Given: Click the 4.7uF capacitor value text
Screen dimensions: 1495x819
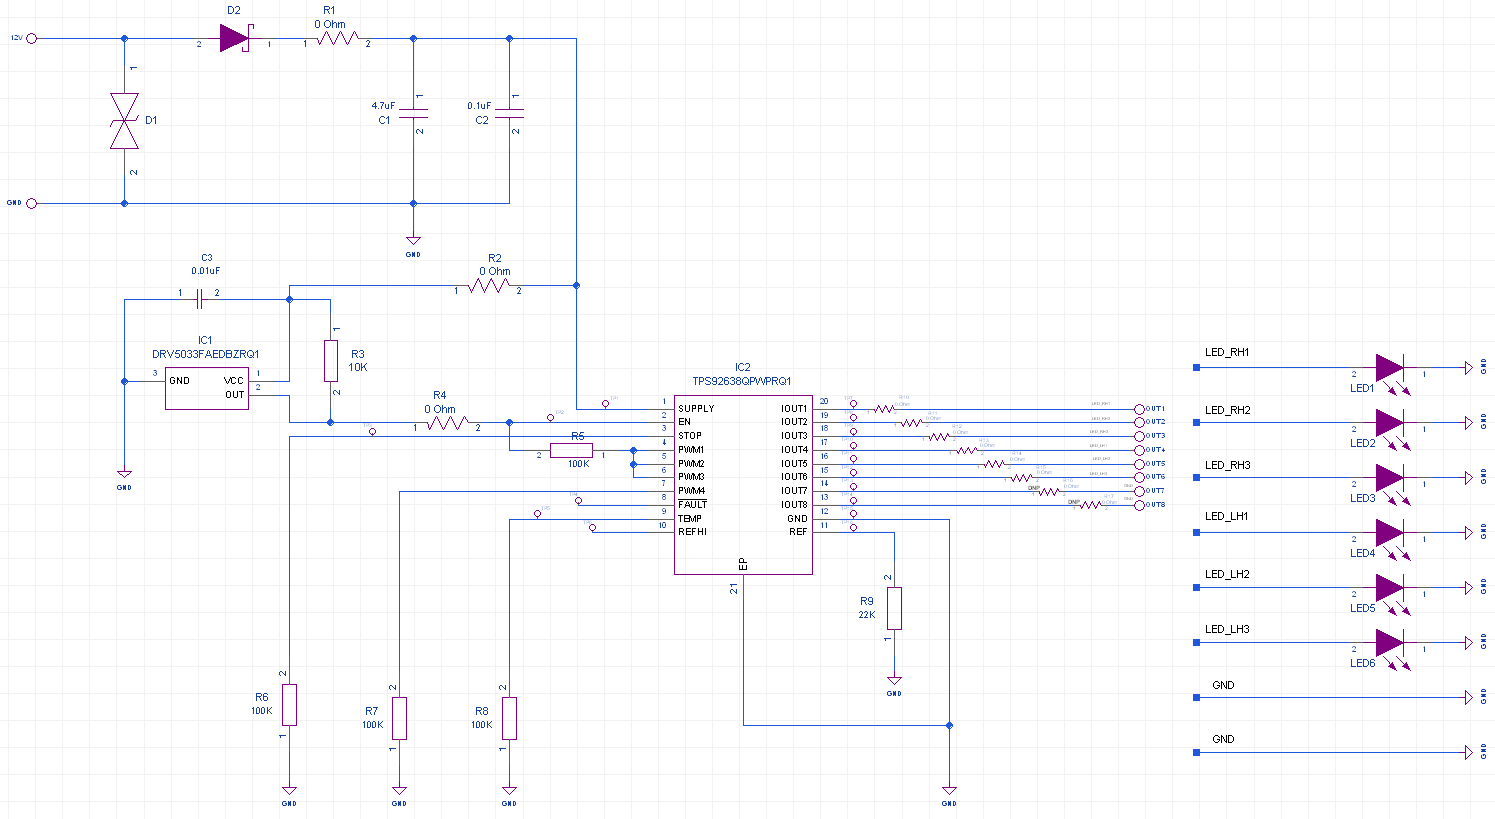Looking at the screenshot, I should pyautogui.click(x=383, y=105).
